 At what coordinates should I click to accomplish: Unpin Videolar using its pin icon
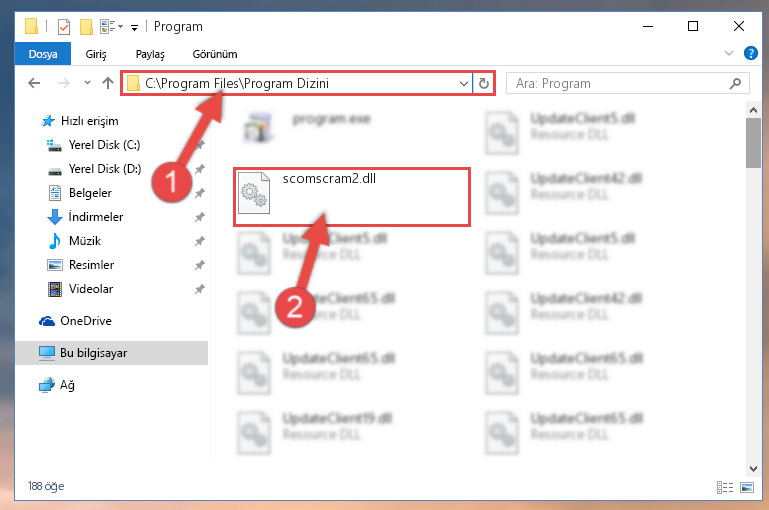point(200,289)
